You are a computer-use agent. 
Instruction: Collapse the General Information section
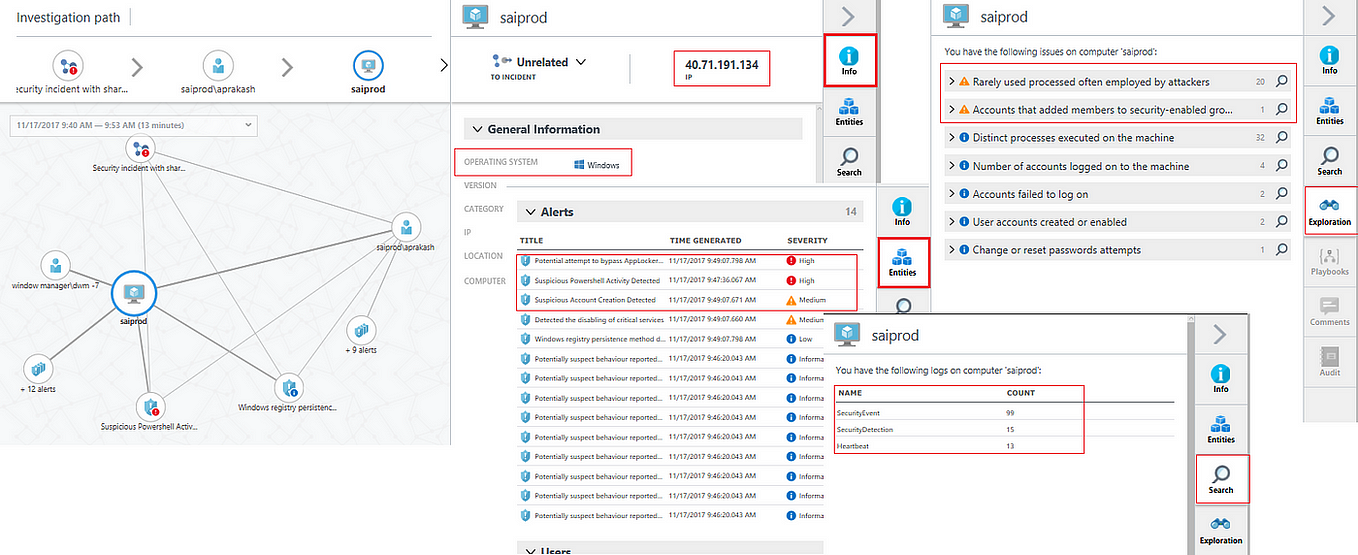(x=476, y=129)
